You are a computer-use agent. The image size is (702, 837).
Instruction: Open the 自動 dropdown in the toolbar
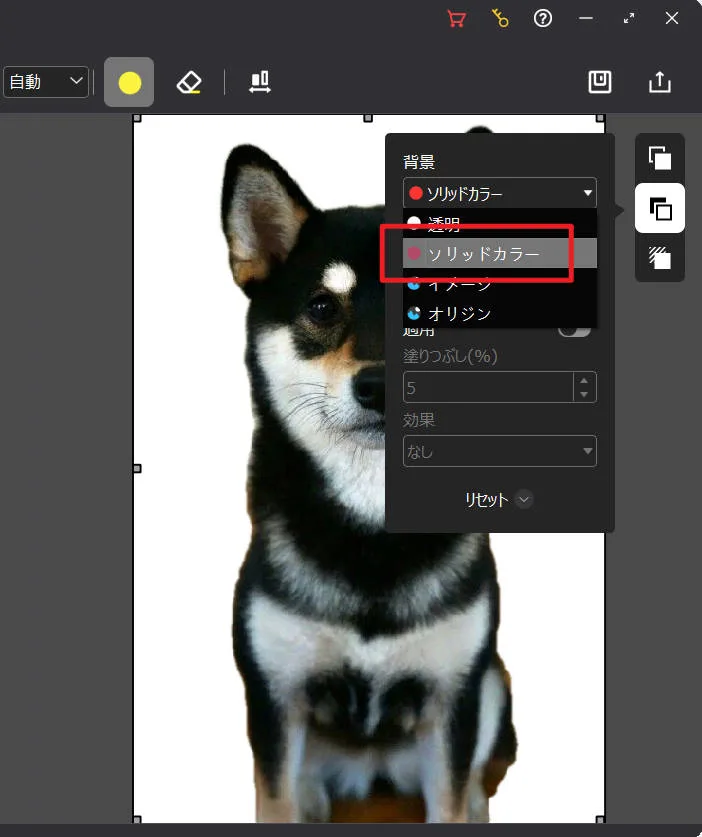(46, 82)
